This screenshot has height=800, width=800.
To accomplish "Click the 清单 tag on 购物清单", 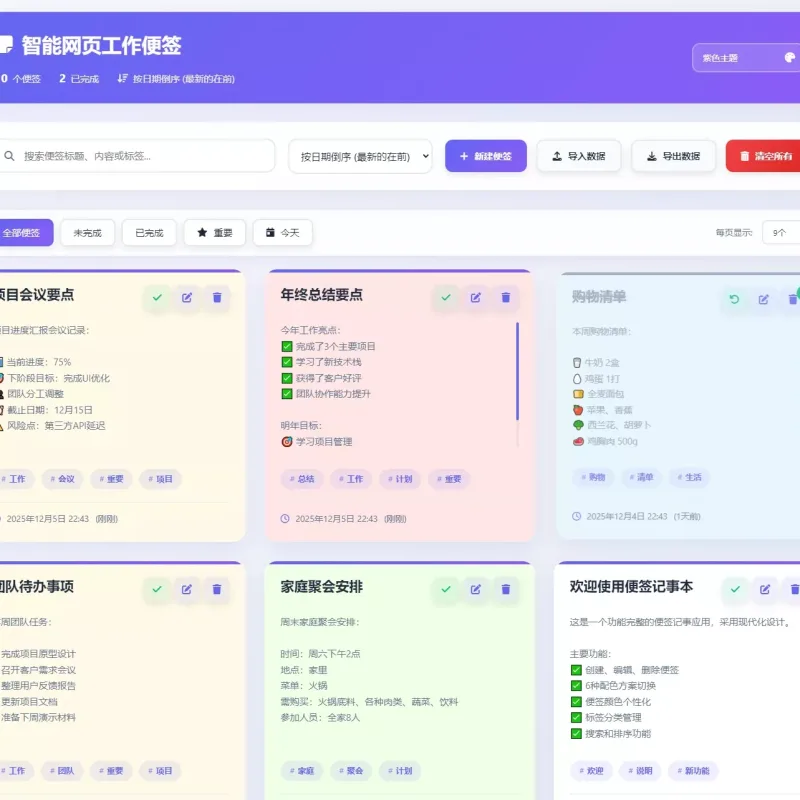I will 641,477.
